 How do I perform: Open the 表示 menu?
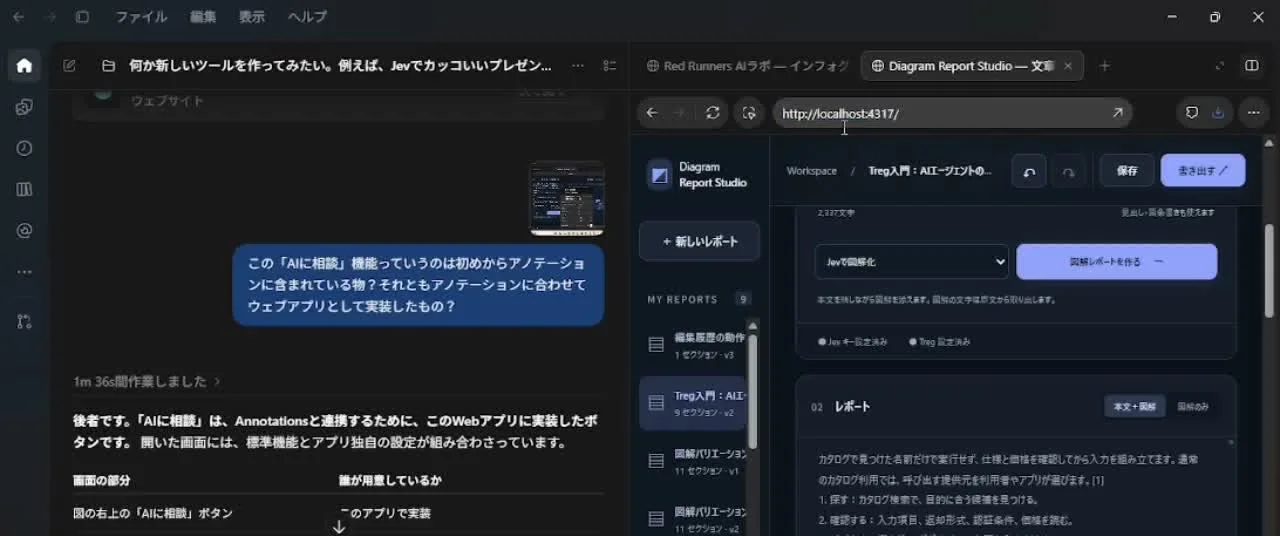(x=252, y=17)
